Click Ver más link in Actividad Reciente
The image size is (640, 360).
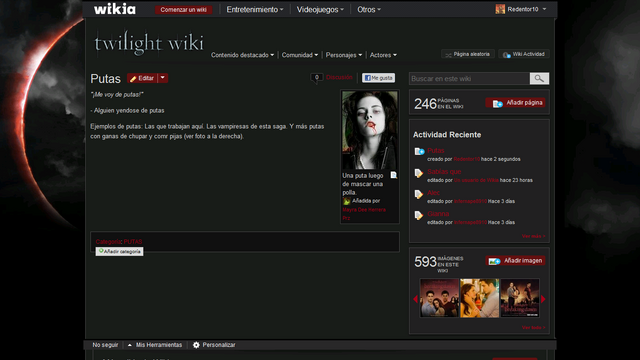(x=533, y=236)
